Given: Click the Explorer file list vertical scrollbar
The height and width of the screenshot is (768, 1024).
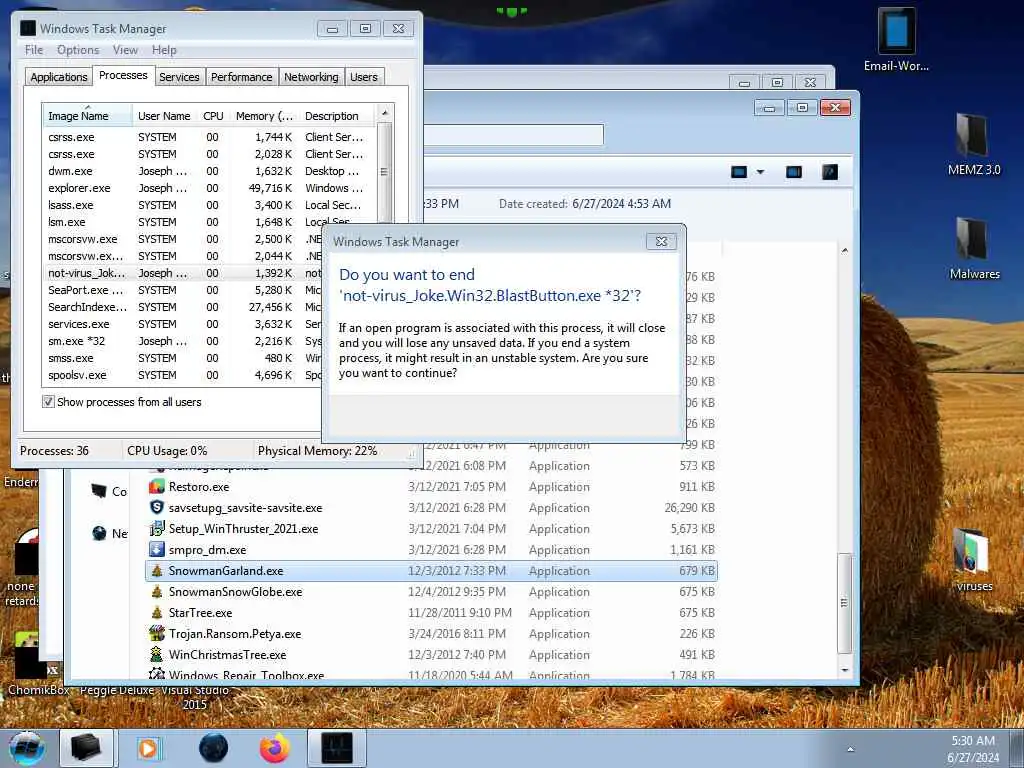Looking at the screenshot, I should pos(844,602).
